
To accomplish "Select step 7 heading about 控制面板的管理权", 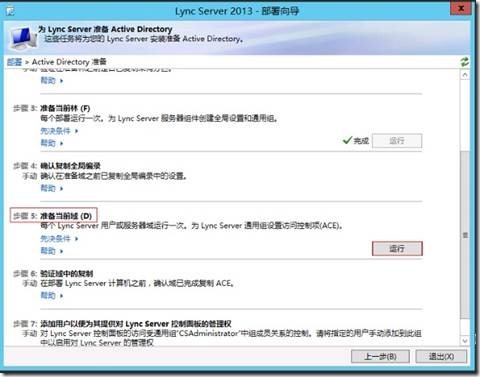I will click(136, 324).
